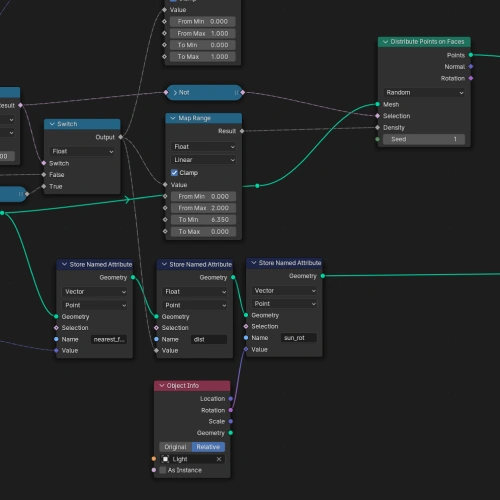The width and height of the screenshot is (500, 500).
Task: Expand the collapsed Not node
Action: pos(175,93)
